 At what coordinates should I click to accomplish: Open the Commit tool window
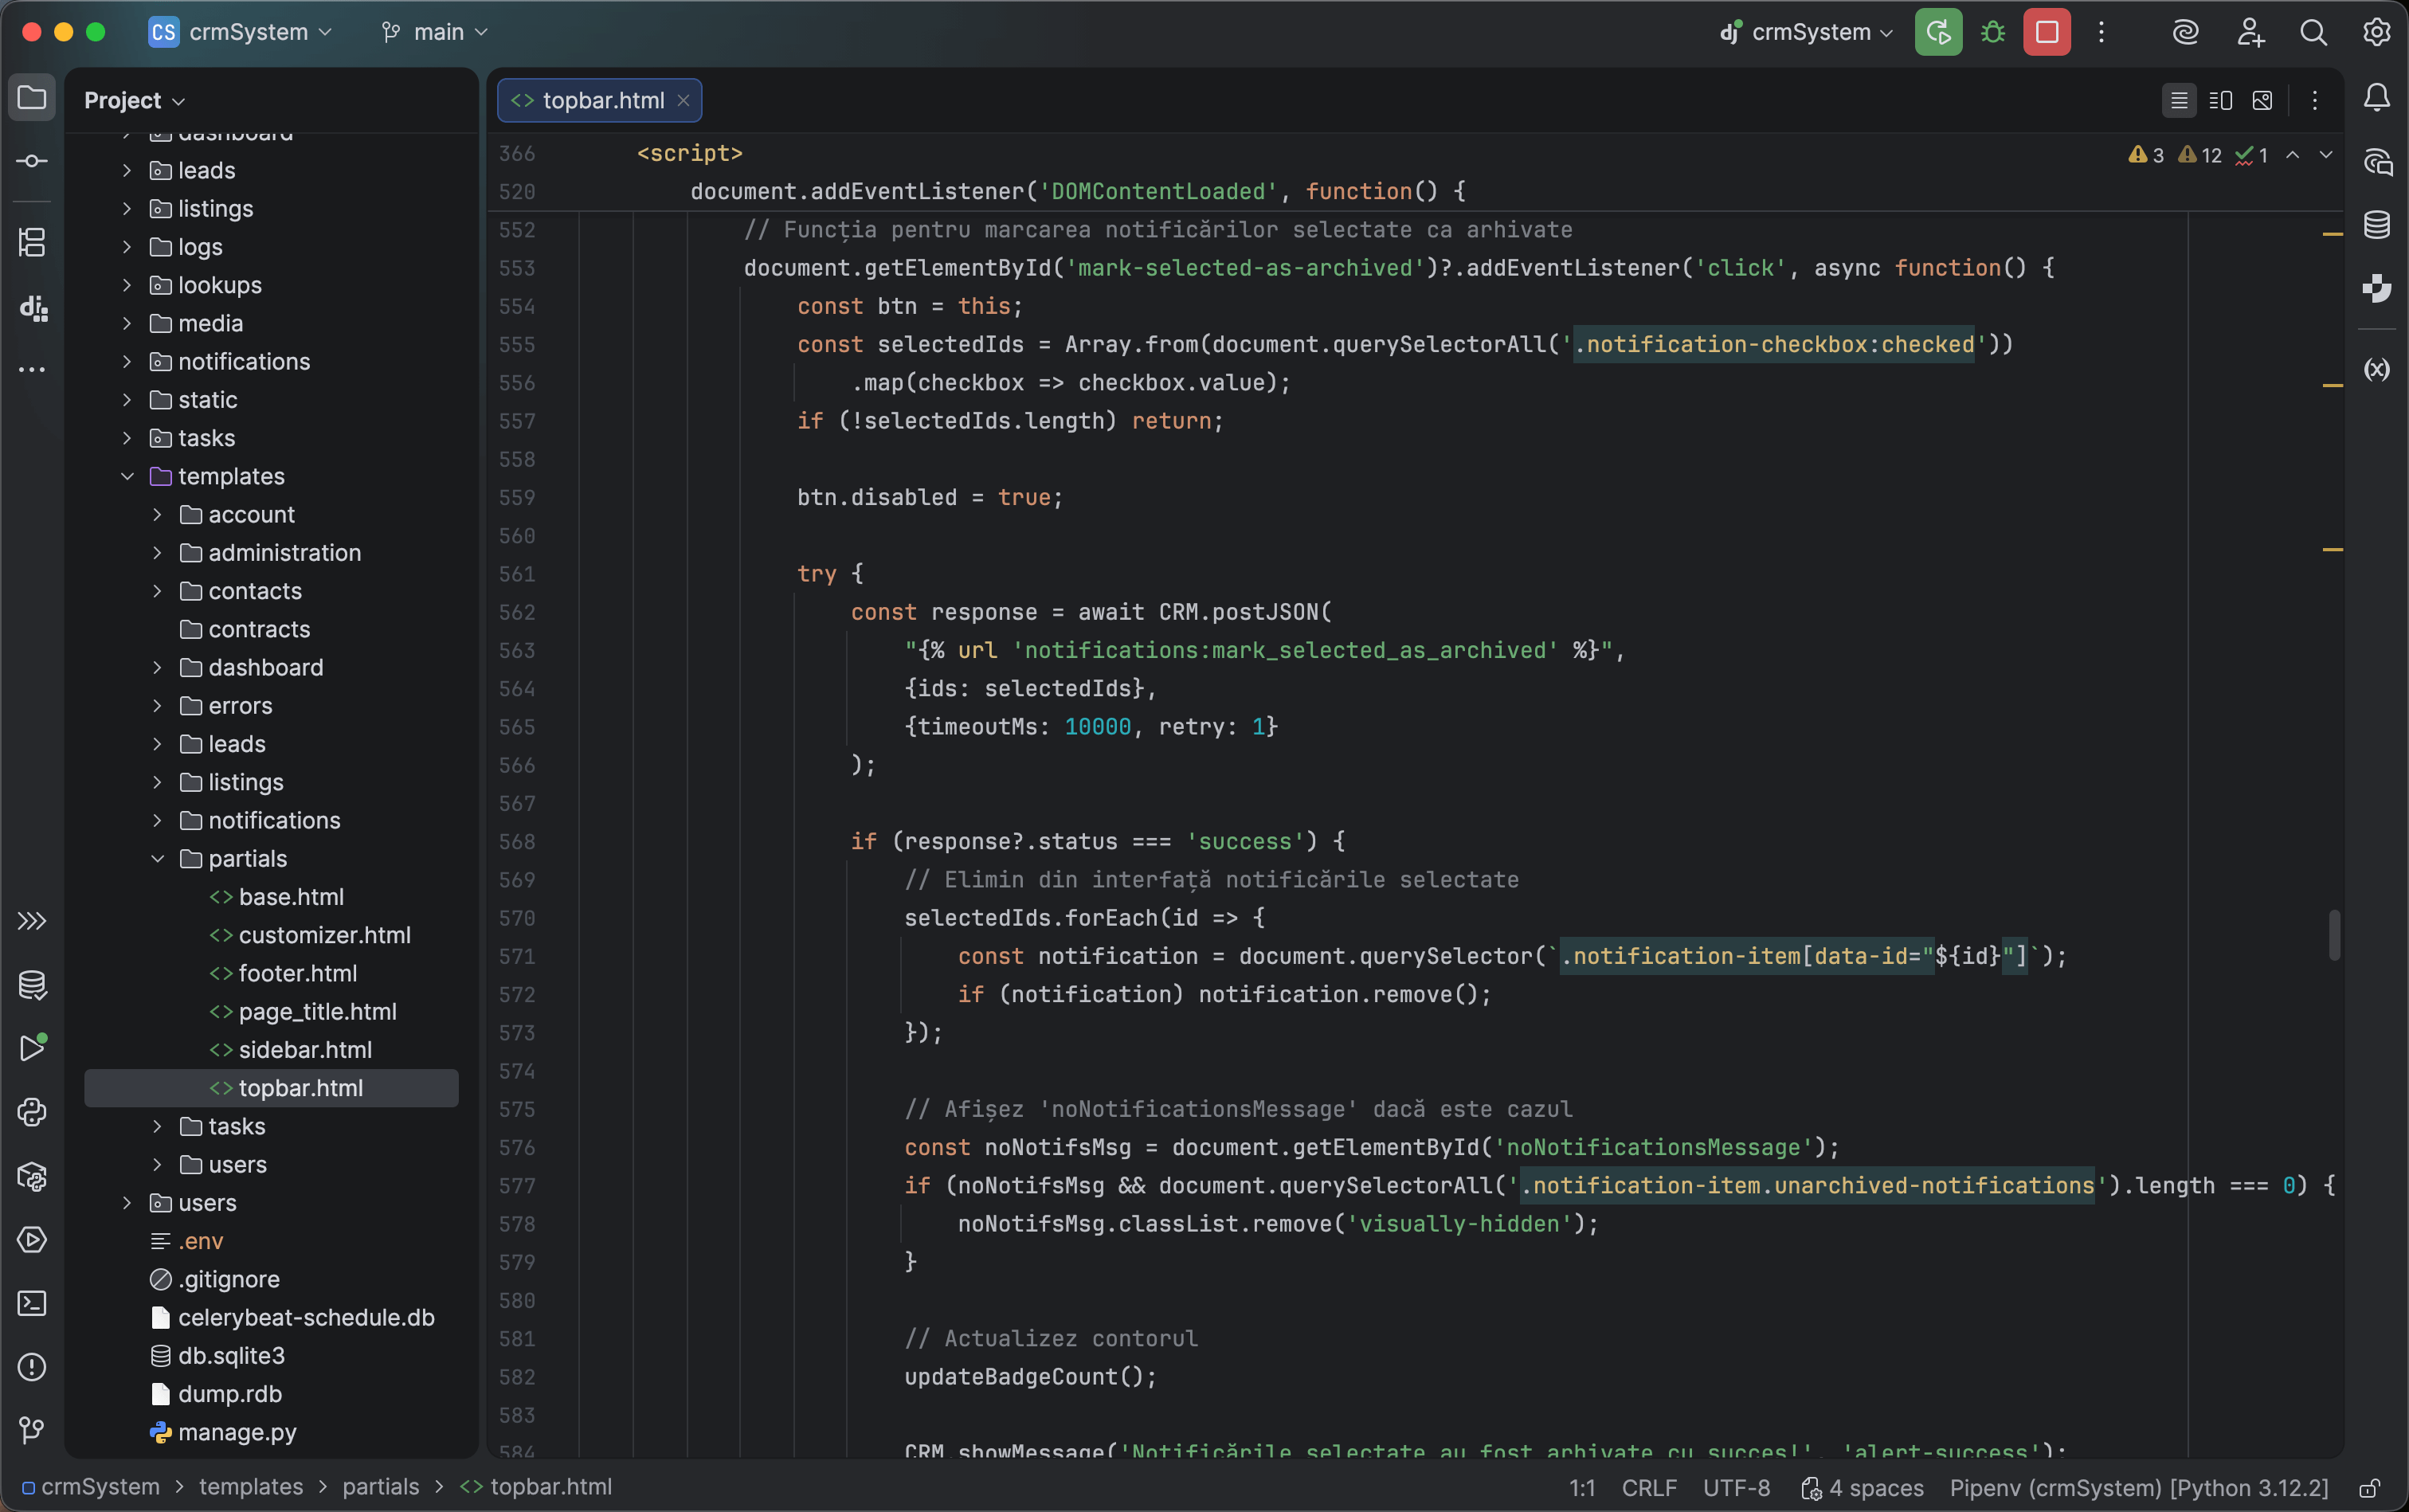pos(32,160)
